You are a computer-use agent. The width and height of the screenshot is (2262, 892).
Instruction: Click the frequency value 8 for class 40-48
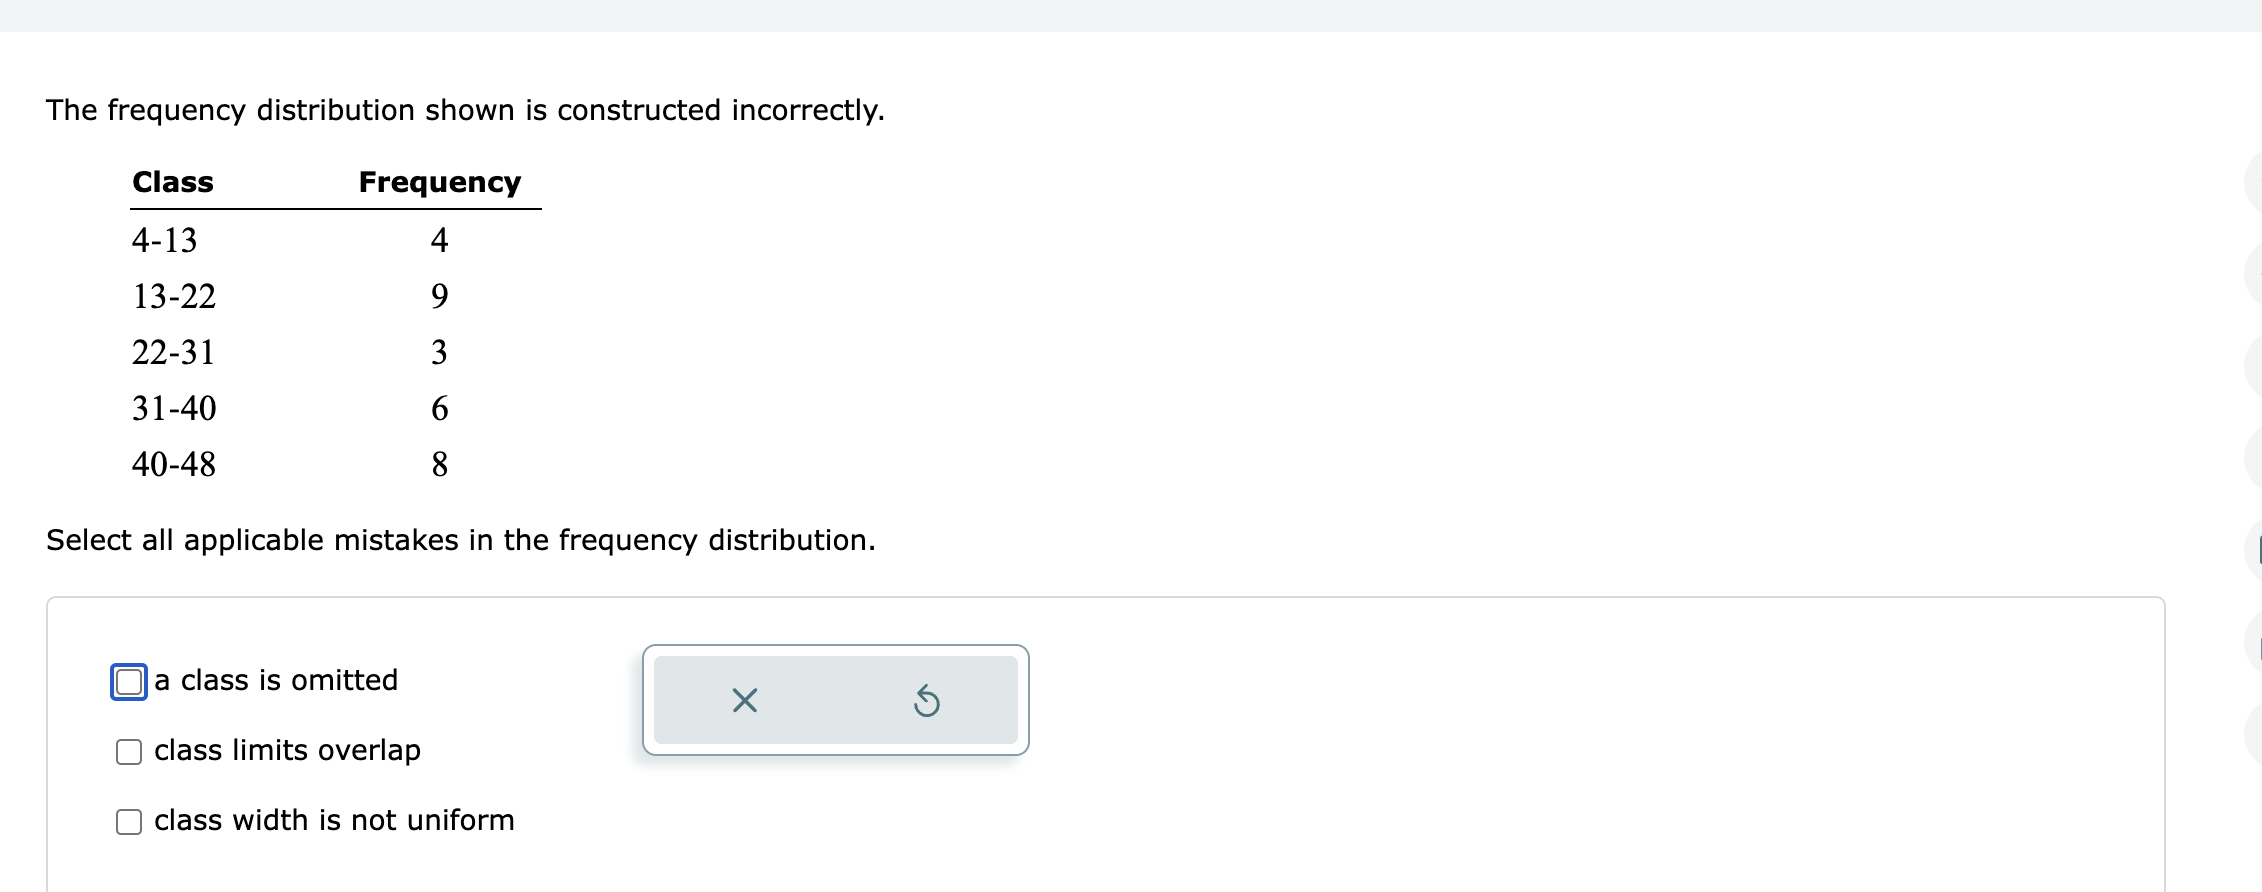pos(439,463)
